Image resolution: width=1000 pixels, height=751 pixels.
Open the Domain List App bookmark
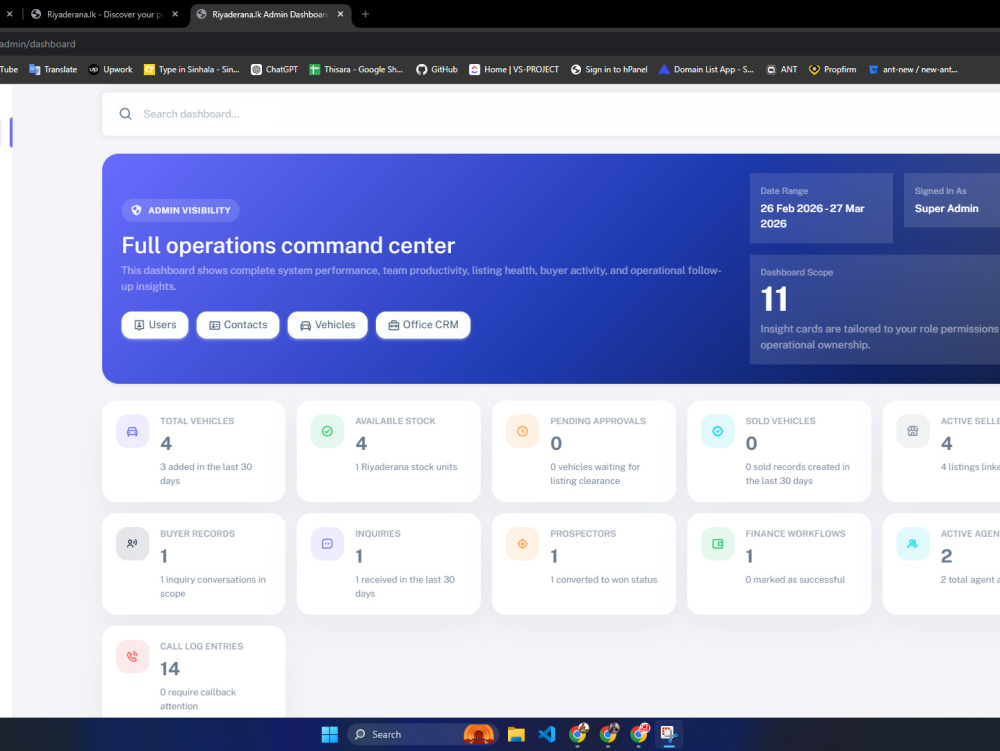(706, 69)
